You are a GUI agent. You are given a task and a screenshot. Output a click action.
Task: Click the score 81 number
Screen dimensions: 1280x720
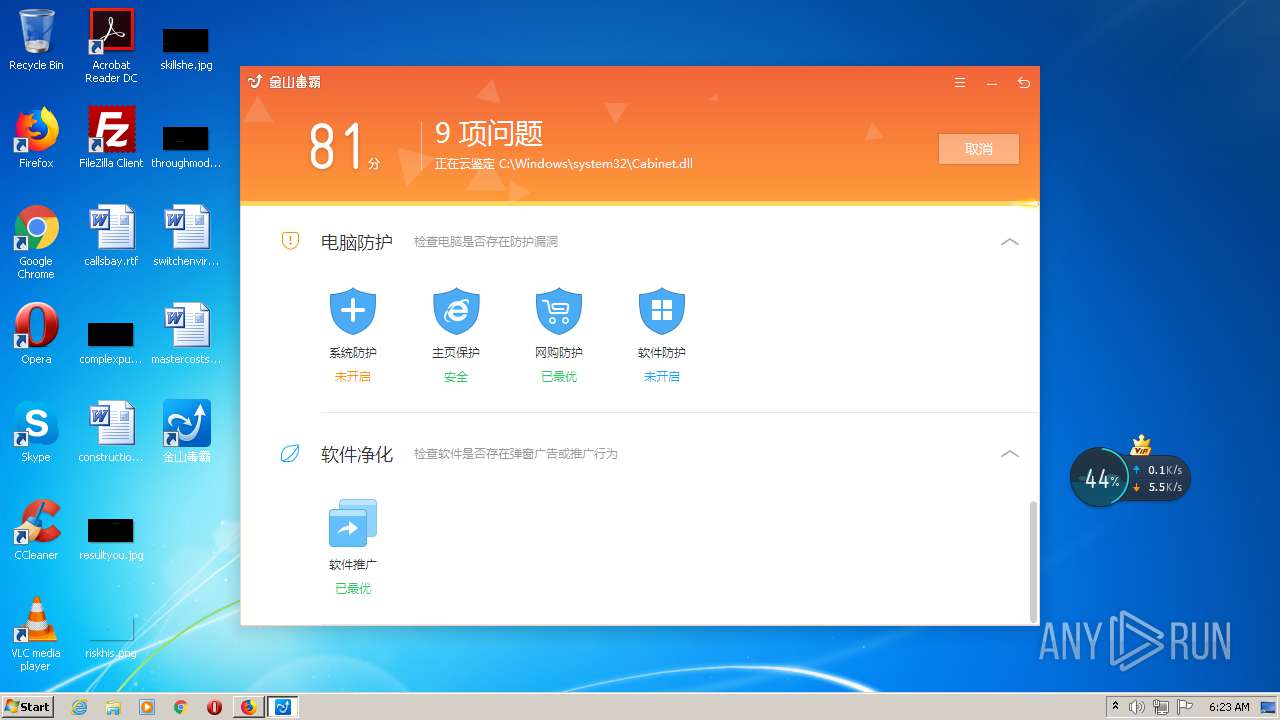335,148
